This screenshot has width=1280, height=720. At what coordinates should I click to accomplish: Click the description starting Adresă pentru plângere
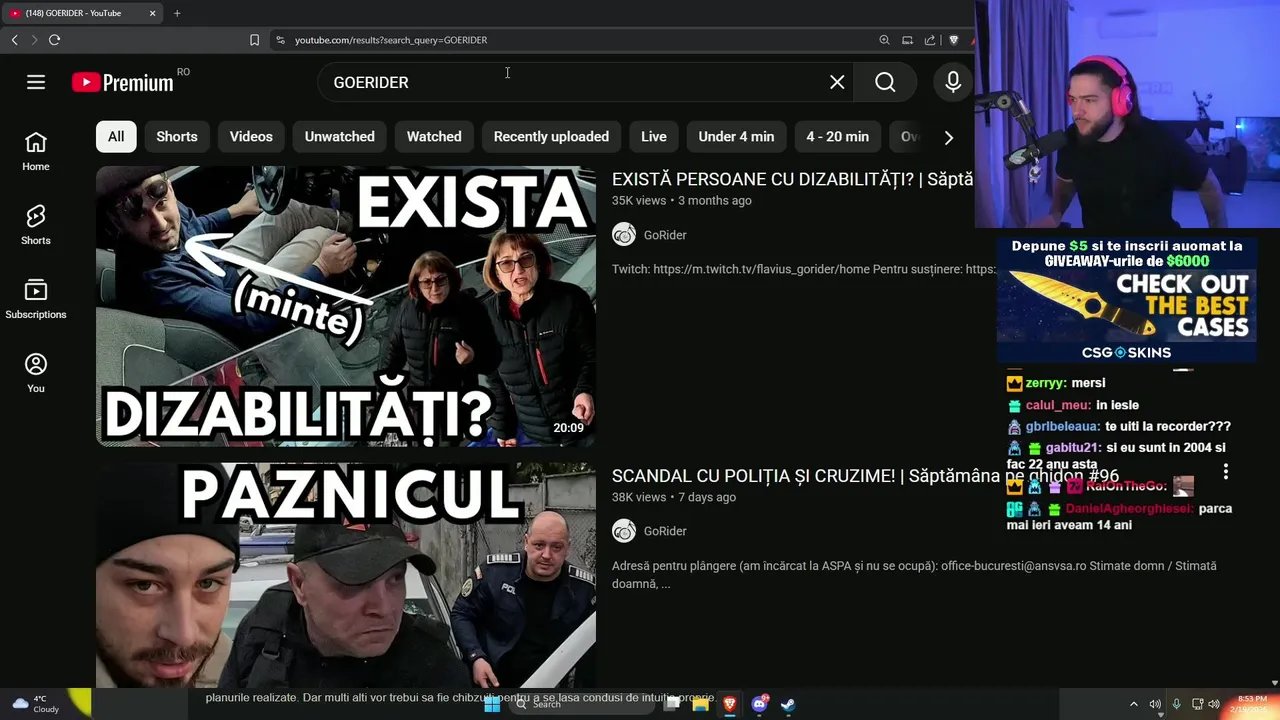pyautogui.click(x=914, y=574)
